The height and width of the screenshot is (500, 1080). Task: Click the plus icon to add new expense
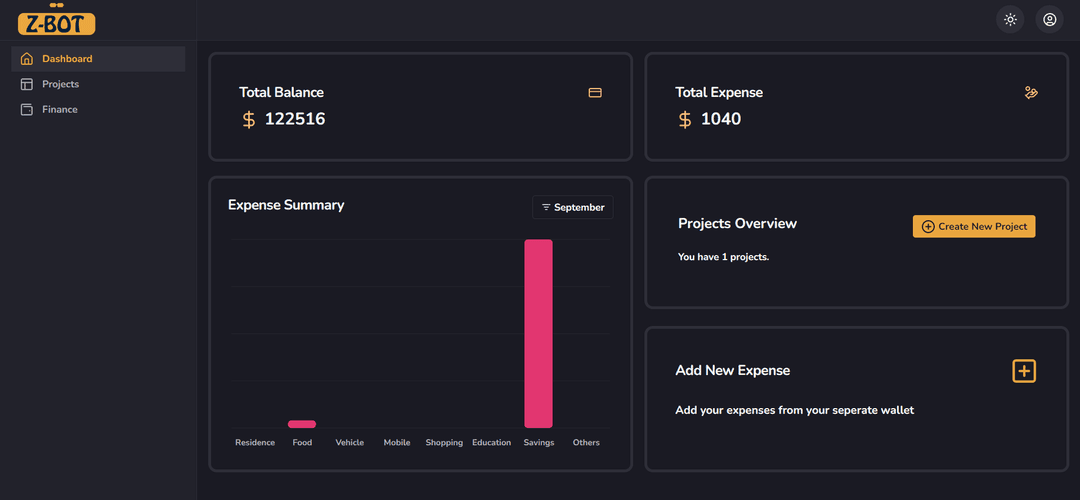[1024, 371]
